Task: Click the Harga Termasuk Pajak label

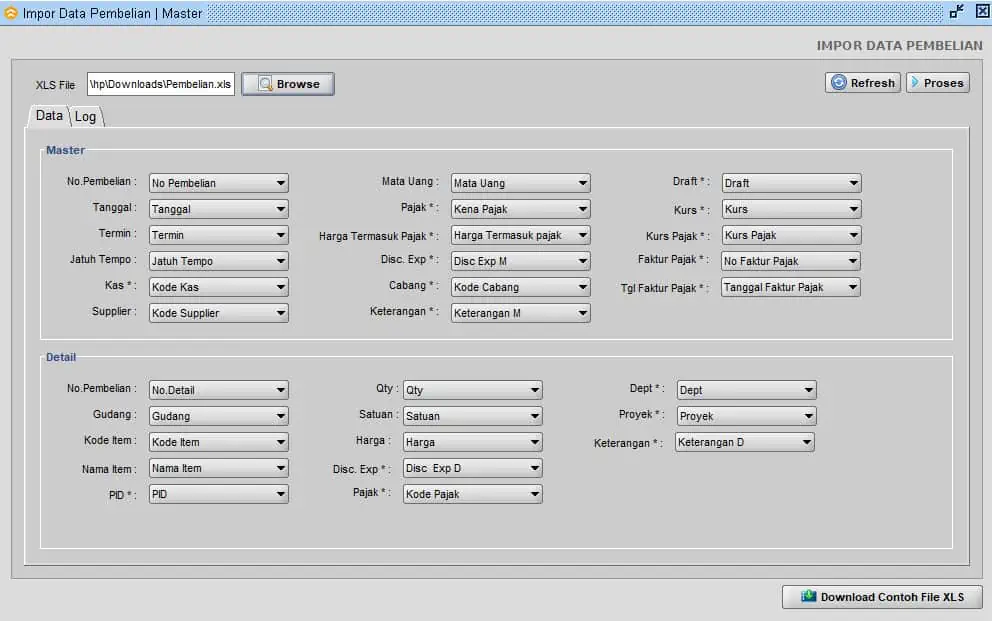Action: (x=378, y=236)
